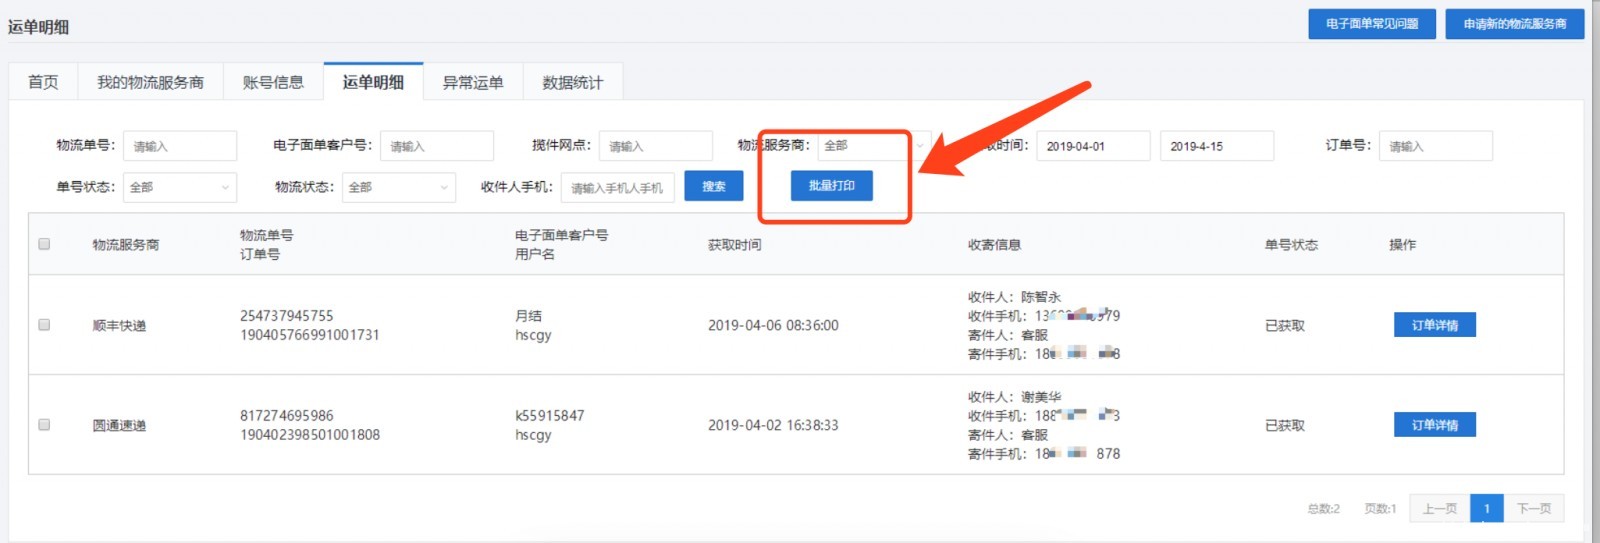View 订单详情 for the 圆通速递 order
This screenshot has width=1600, height=543.
[1434, 425]
